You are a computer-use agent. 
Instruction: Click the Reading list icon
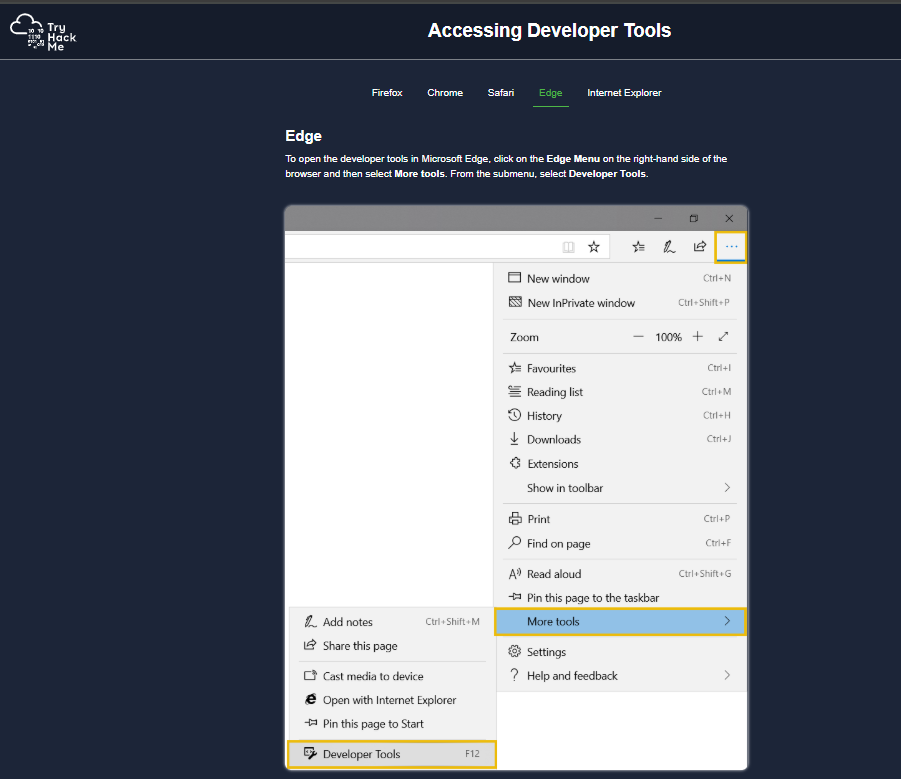[x=514, y=392]
